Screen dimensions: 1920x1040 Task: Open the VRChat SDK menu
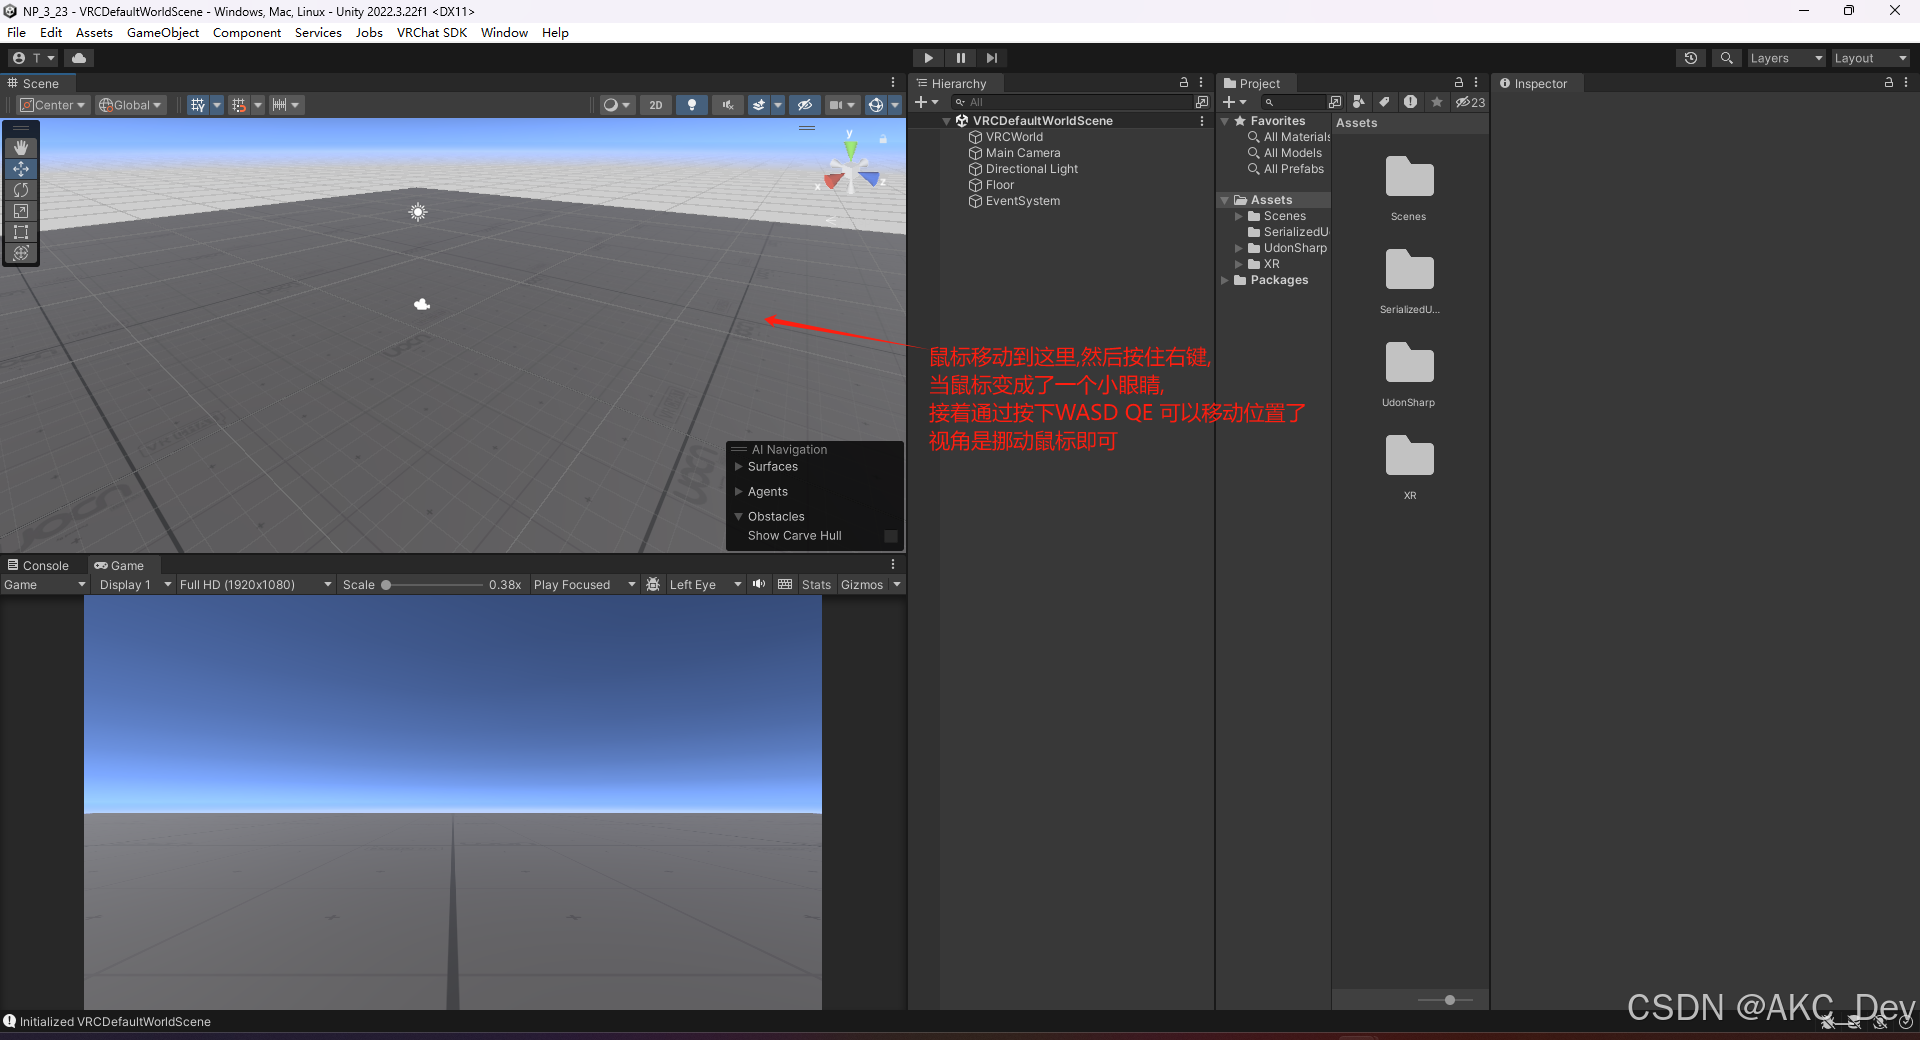pos(432,33)
